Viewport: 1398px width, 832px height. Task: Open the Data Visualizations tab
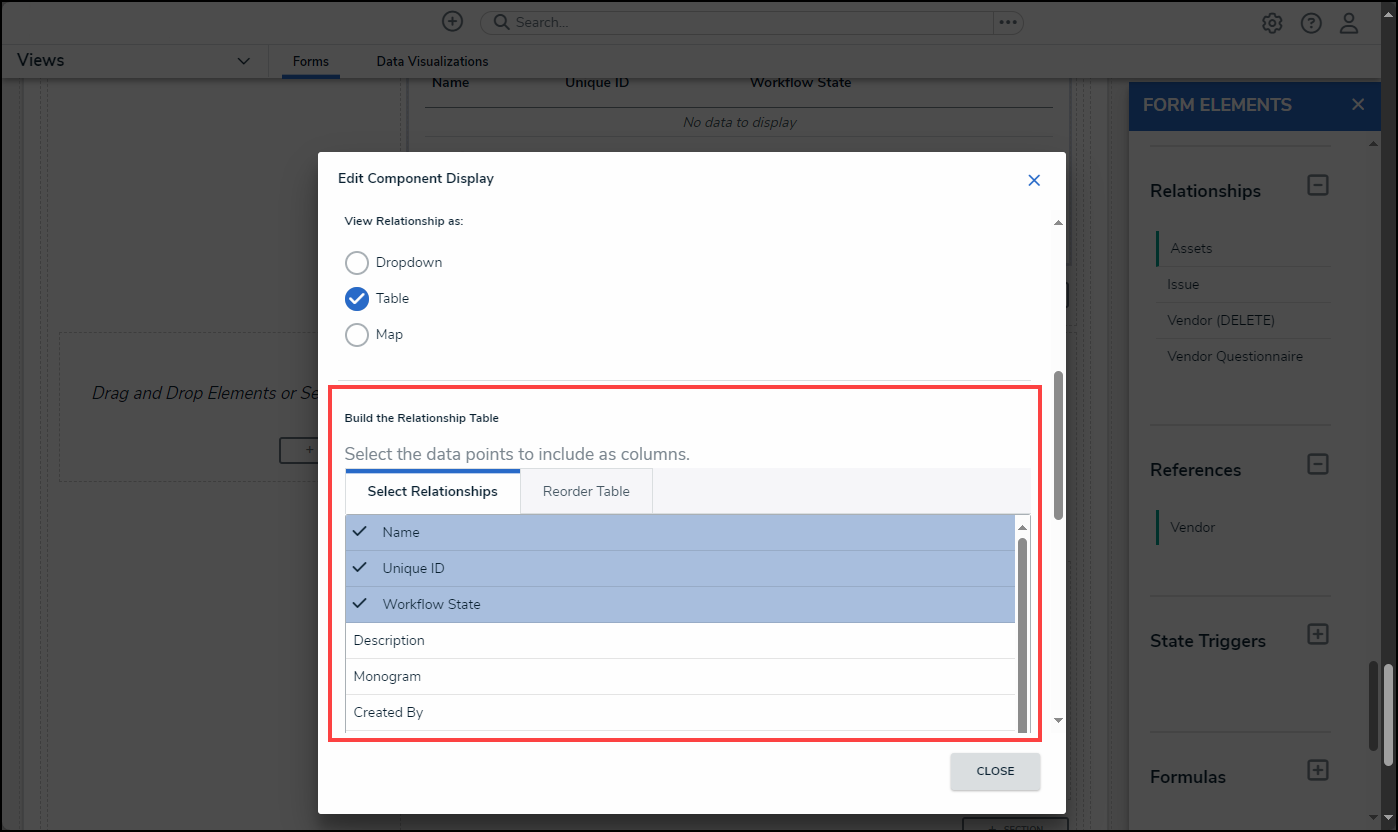coord(432,61)
